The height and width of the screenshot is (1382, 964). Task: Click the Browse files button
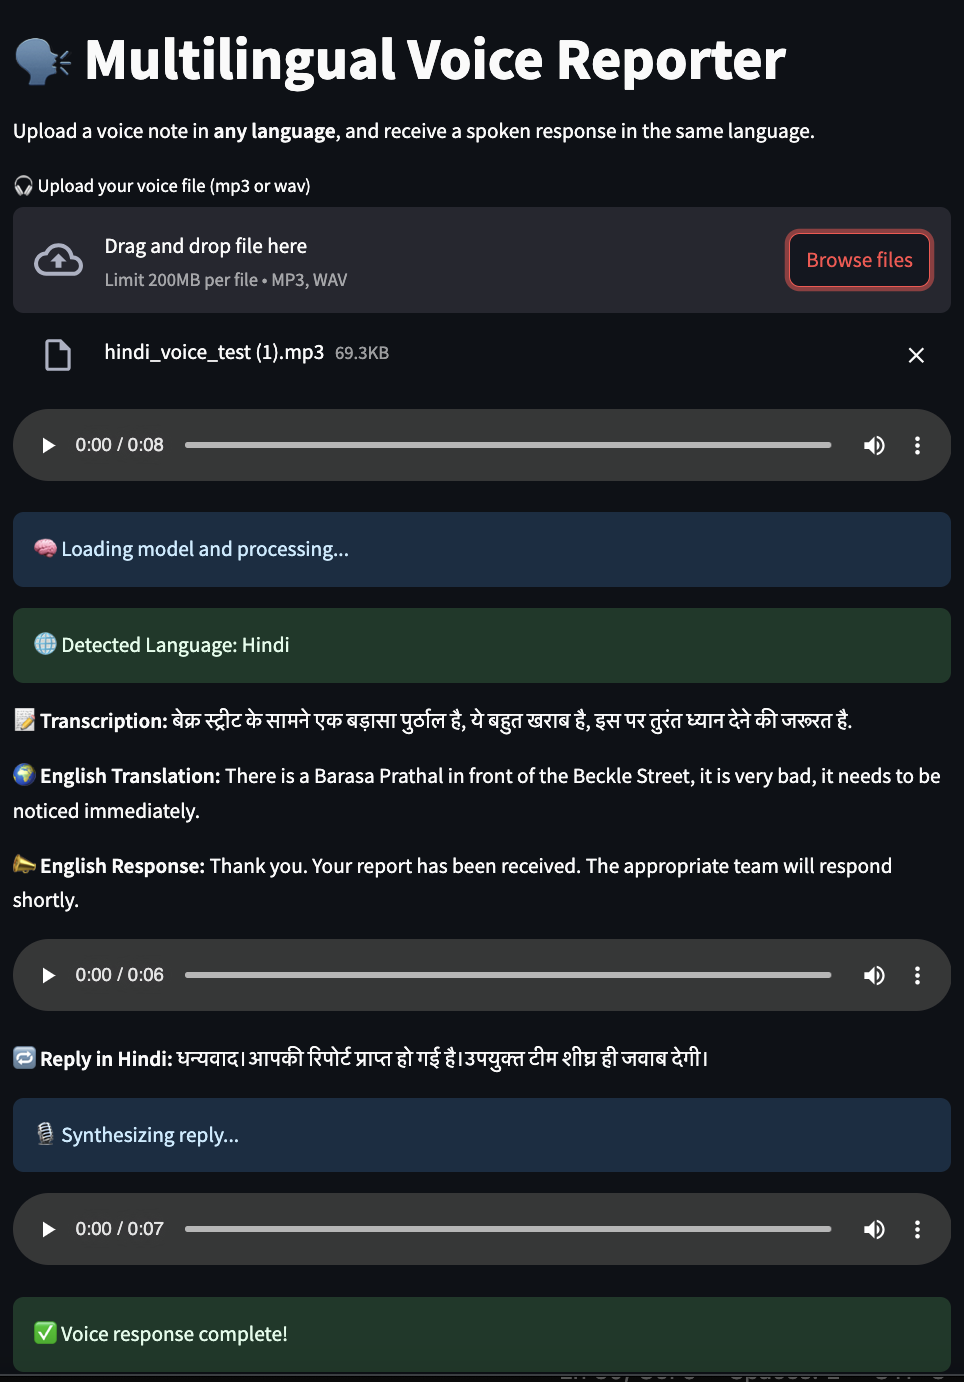859,260
